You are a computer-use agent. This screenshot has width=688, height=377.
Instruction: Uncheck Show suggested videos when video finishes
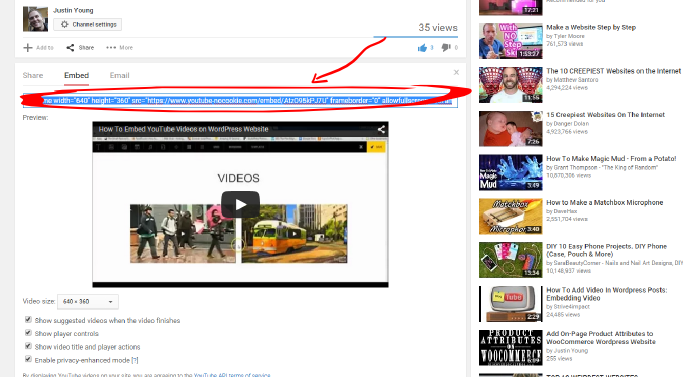[x=28, y=320]
